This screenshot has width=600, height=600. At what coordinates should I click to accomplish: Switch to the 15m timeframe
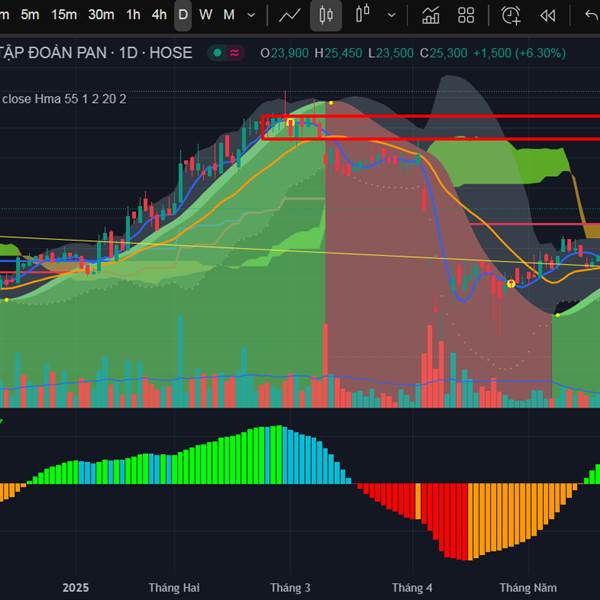pos(64,15)
